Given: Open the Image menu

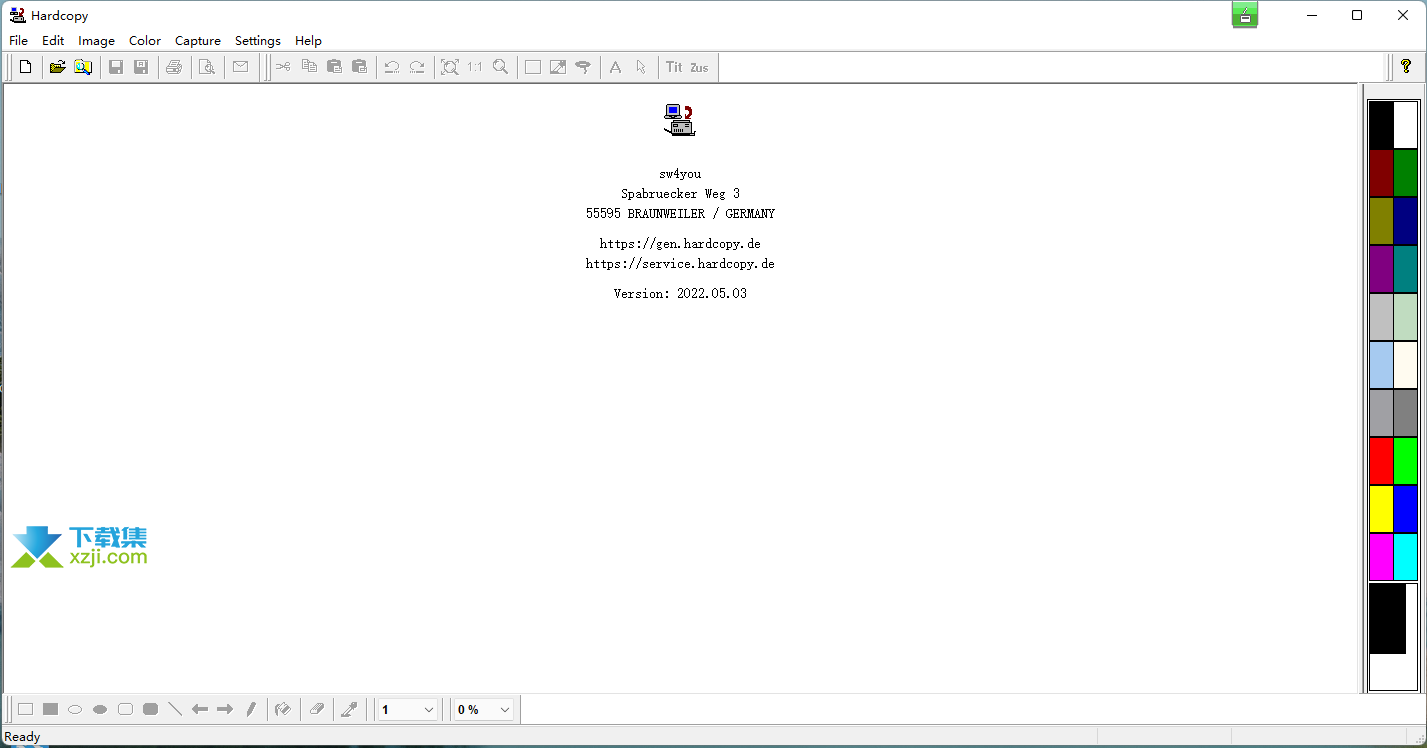Looking at the screenshot, I should (97, 41).
